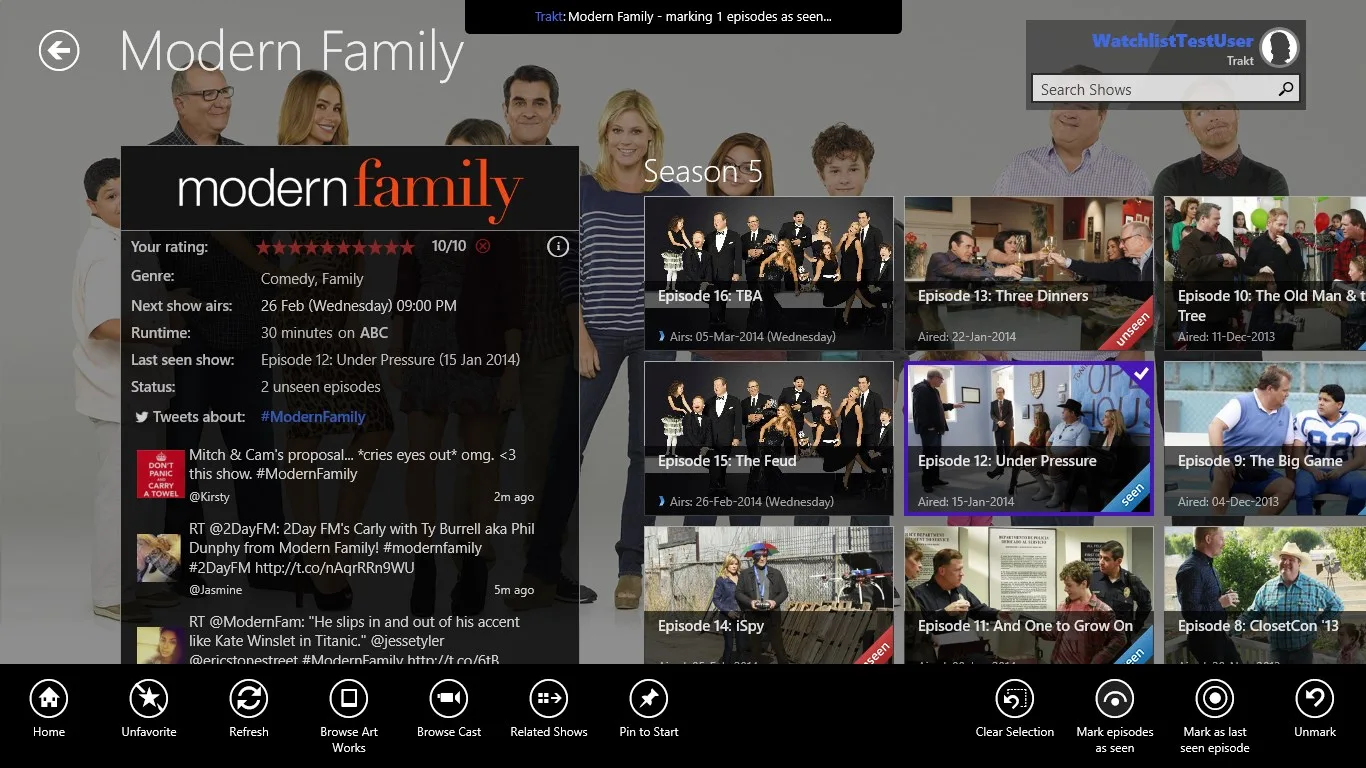
Task: Open the Trakt link in notification banner
Action: [x=549, y=16]
